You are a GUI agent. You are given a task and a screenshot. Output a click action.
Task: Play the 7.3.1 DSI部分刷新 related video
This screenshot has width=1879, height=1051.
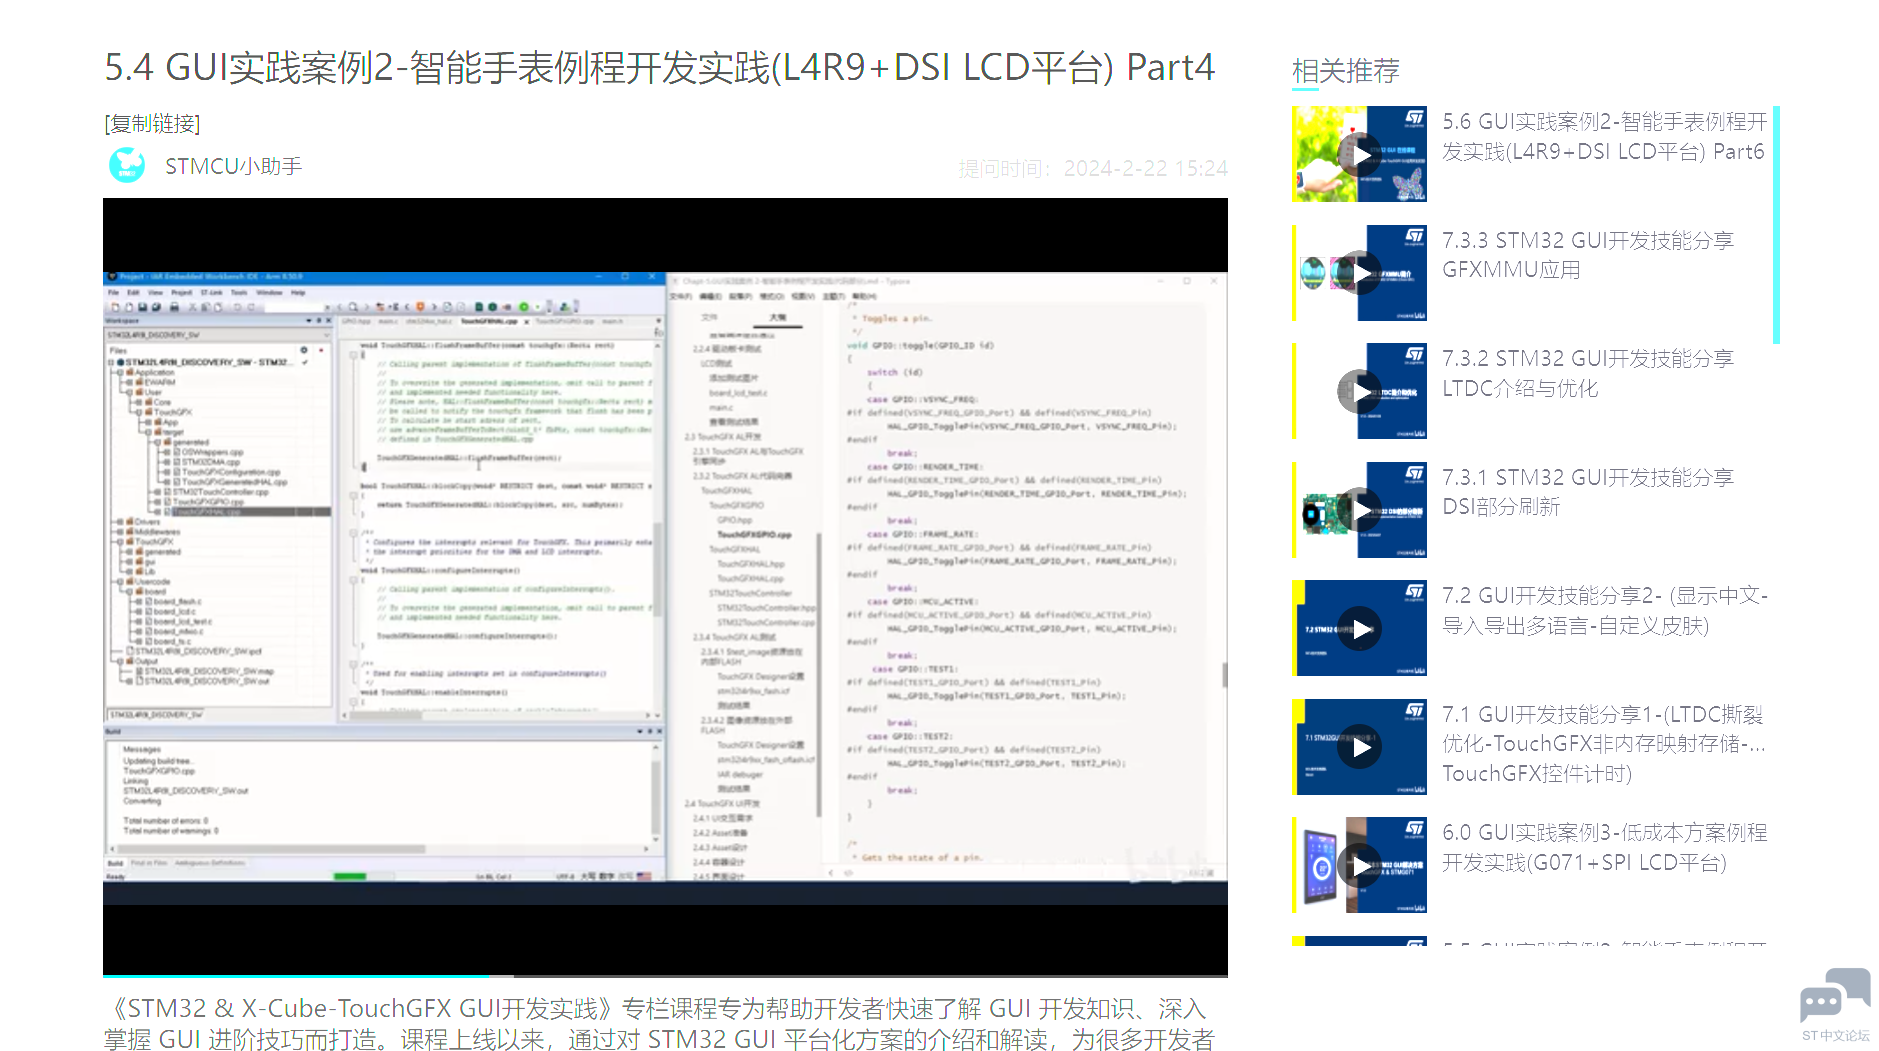pyautogui.click(x=1360, y=510)
